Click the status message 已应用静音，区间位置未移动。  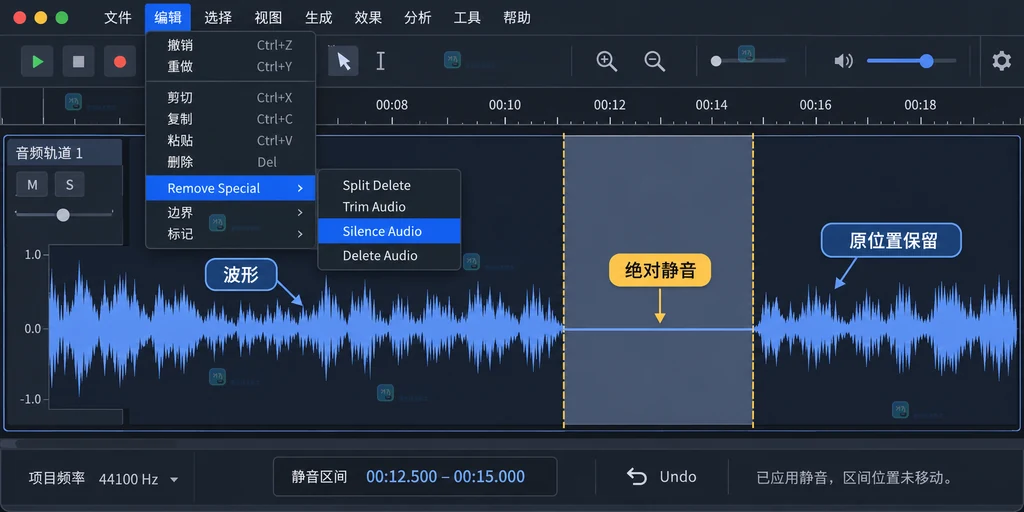(854, 477)
